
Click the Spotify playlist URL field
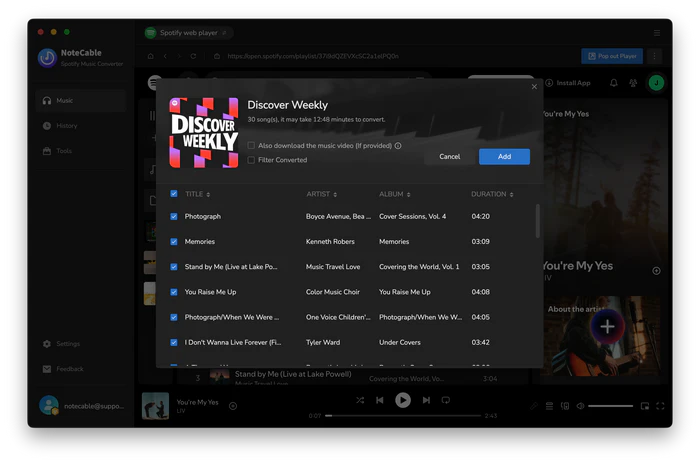[312, 56]
